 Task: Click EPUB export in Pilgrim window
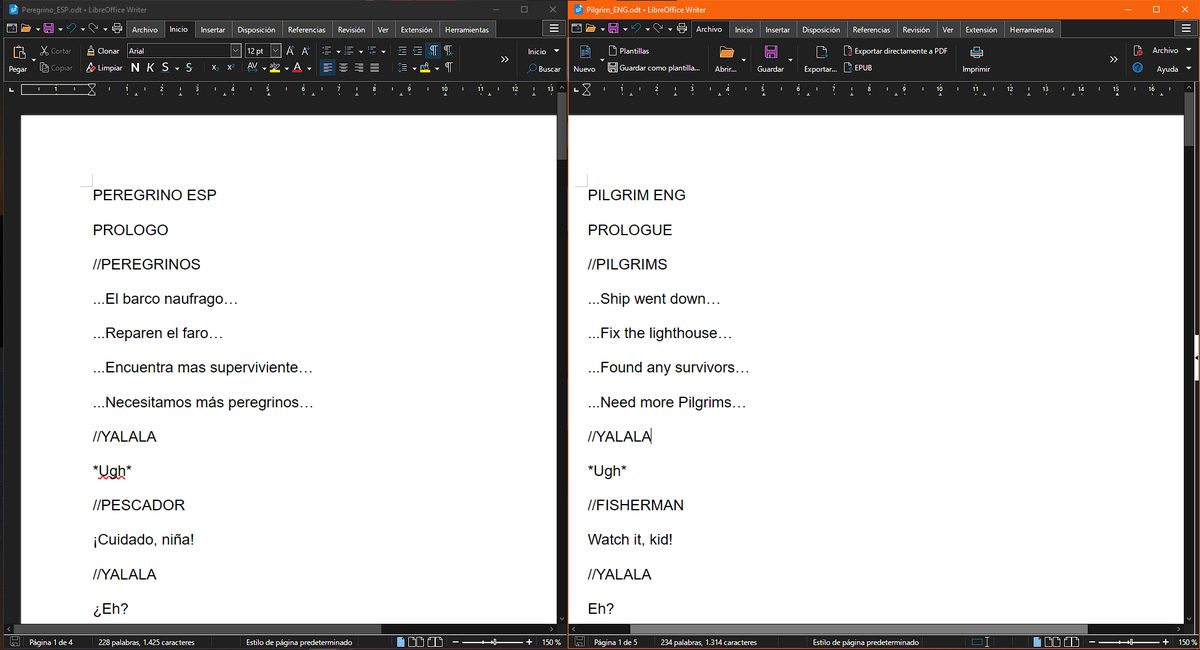[858, 68]
